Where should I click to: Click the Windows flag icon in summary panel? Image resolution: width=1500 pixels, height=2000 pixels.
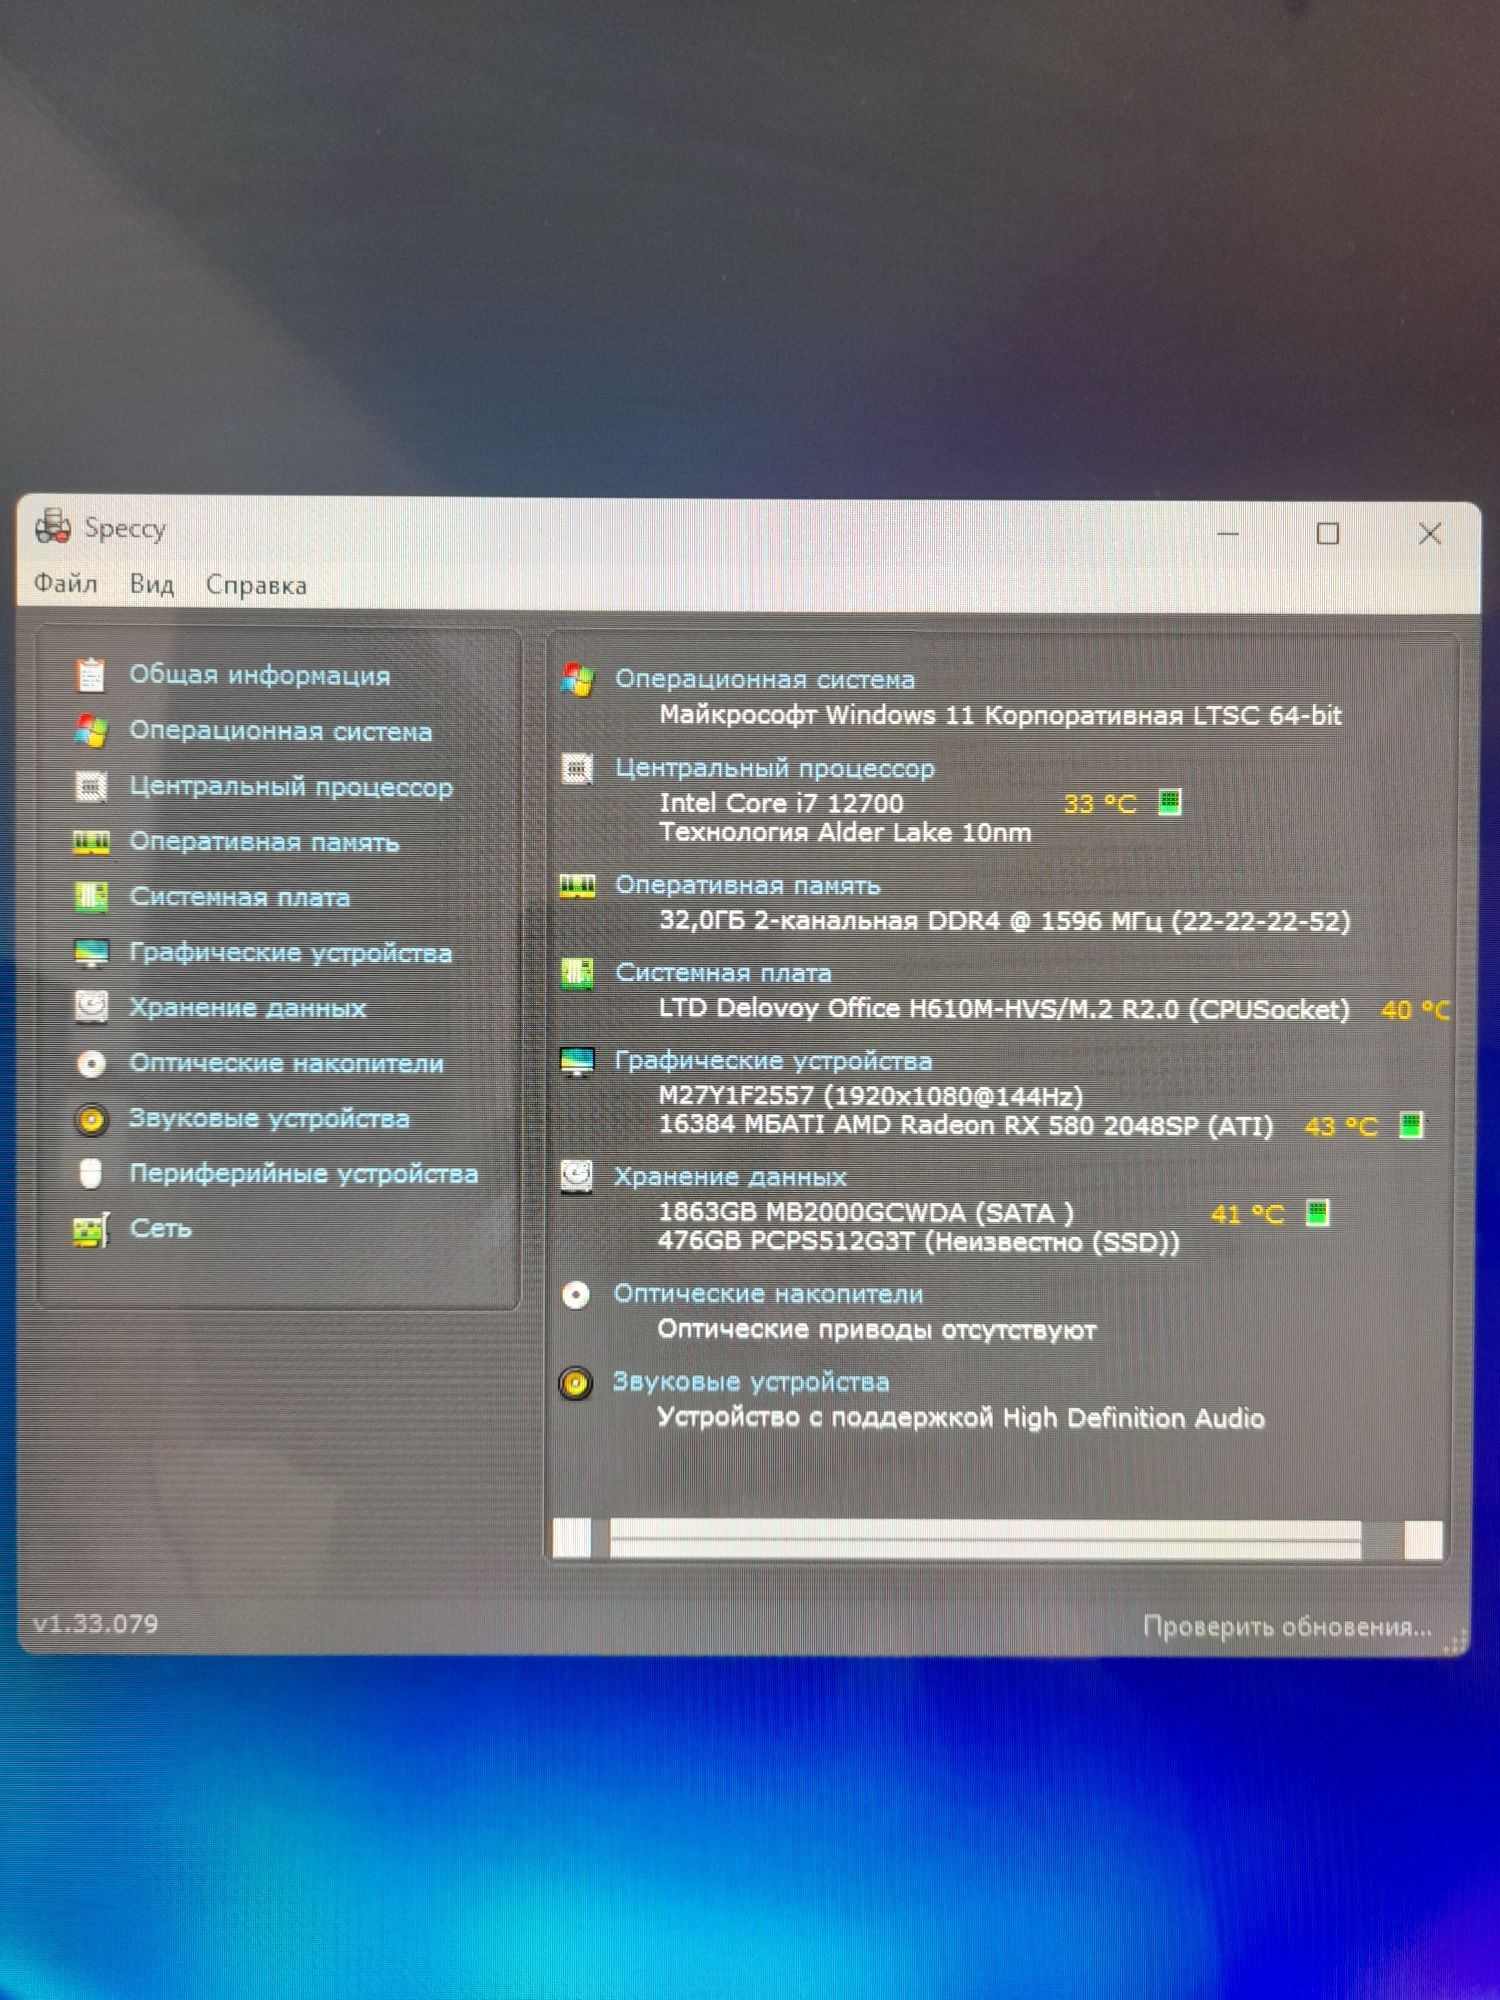[x=578, y=680]
